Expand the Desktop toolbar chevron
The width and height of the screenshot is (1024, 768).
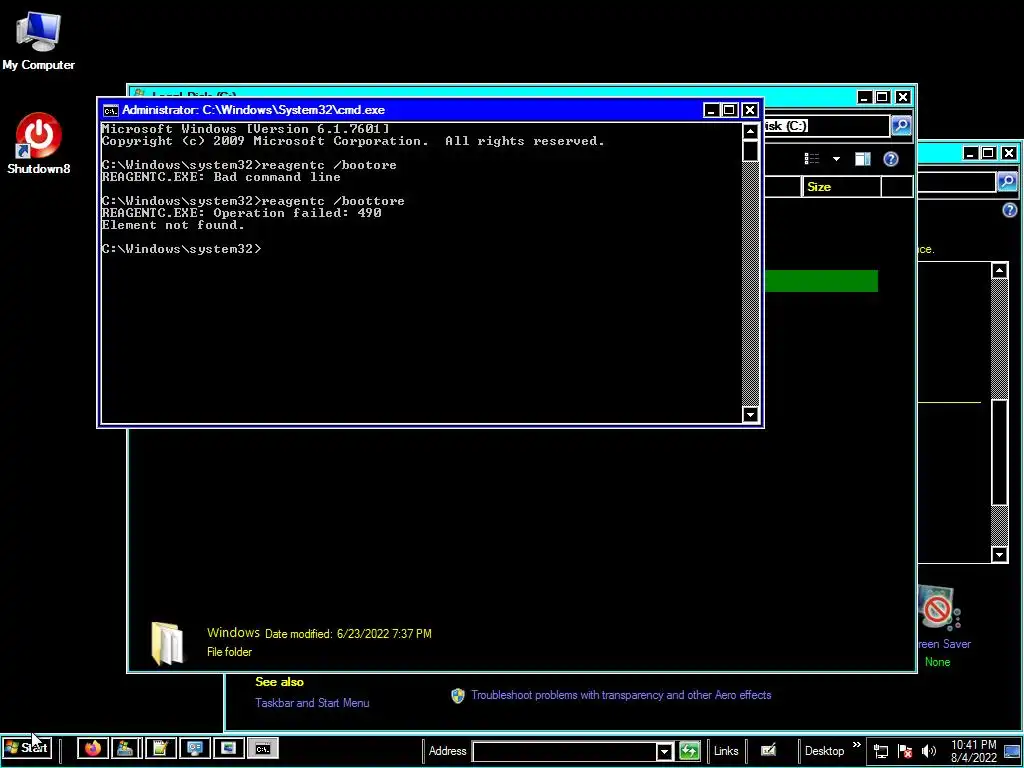(x=856, y=745)
